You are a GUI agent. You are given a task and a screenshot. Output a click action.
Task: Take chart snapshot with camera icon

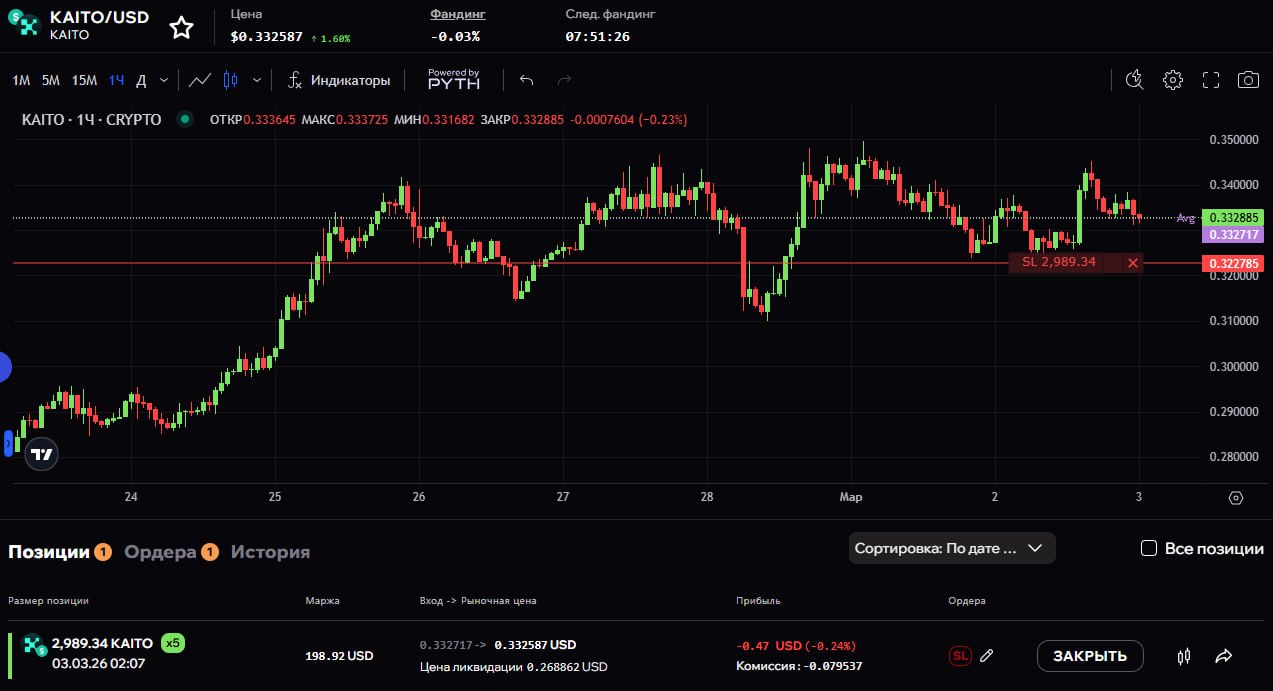1247,80
